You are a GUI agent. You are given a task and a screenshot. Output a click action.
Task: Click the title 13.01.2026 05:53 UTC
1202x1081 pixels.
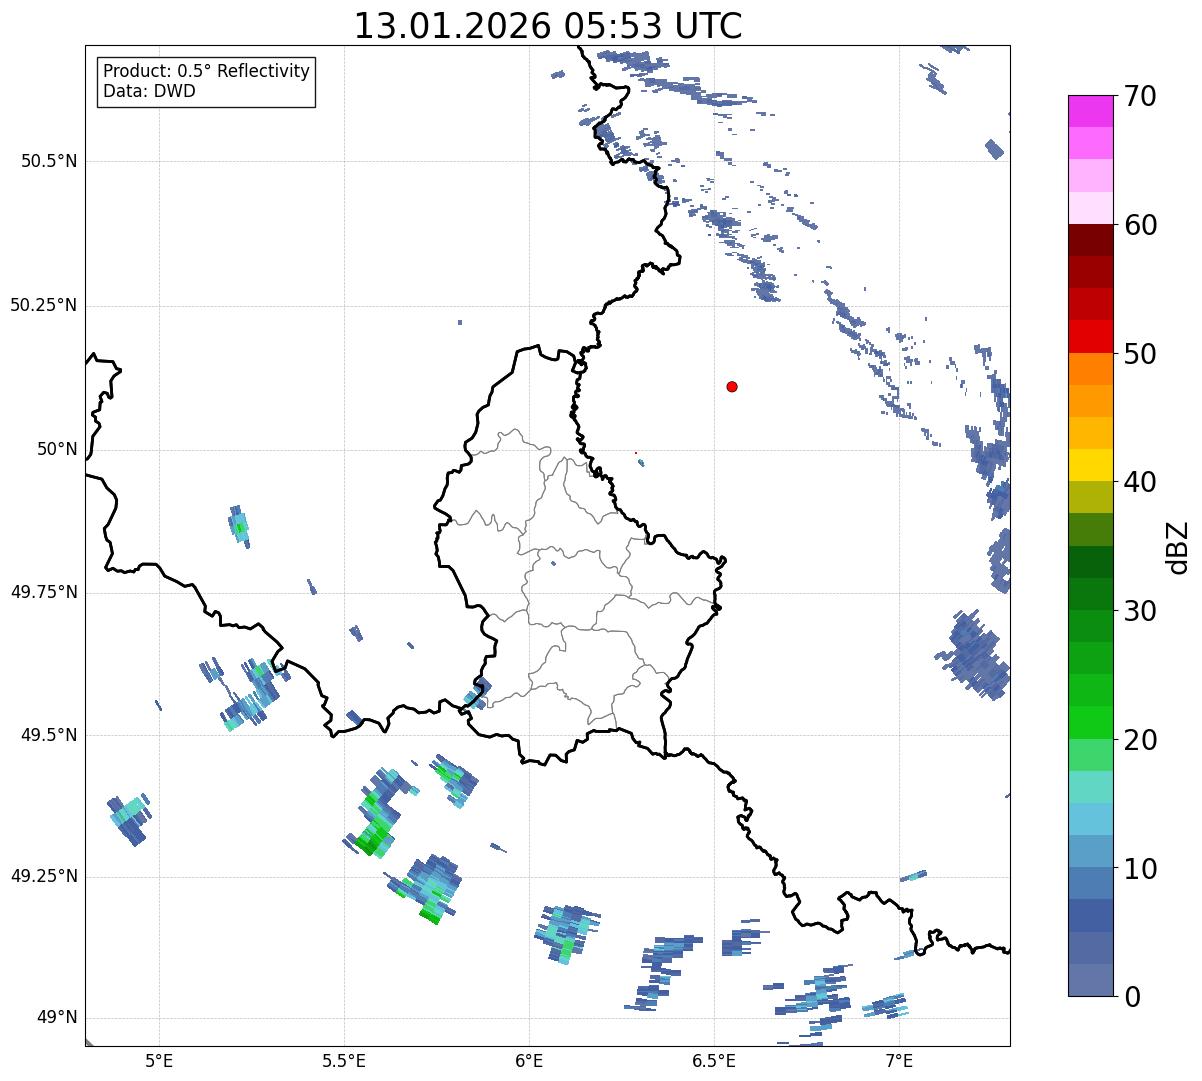(x=548, y=25)
